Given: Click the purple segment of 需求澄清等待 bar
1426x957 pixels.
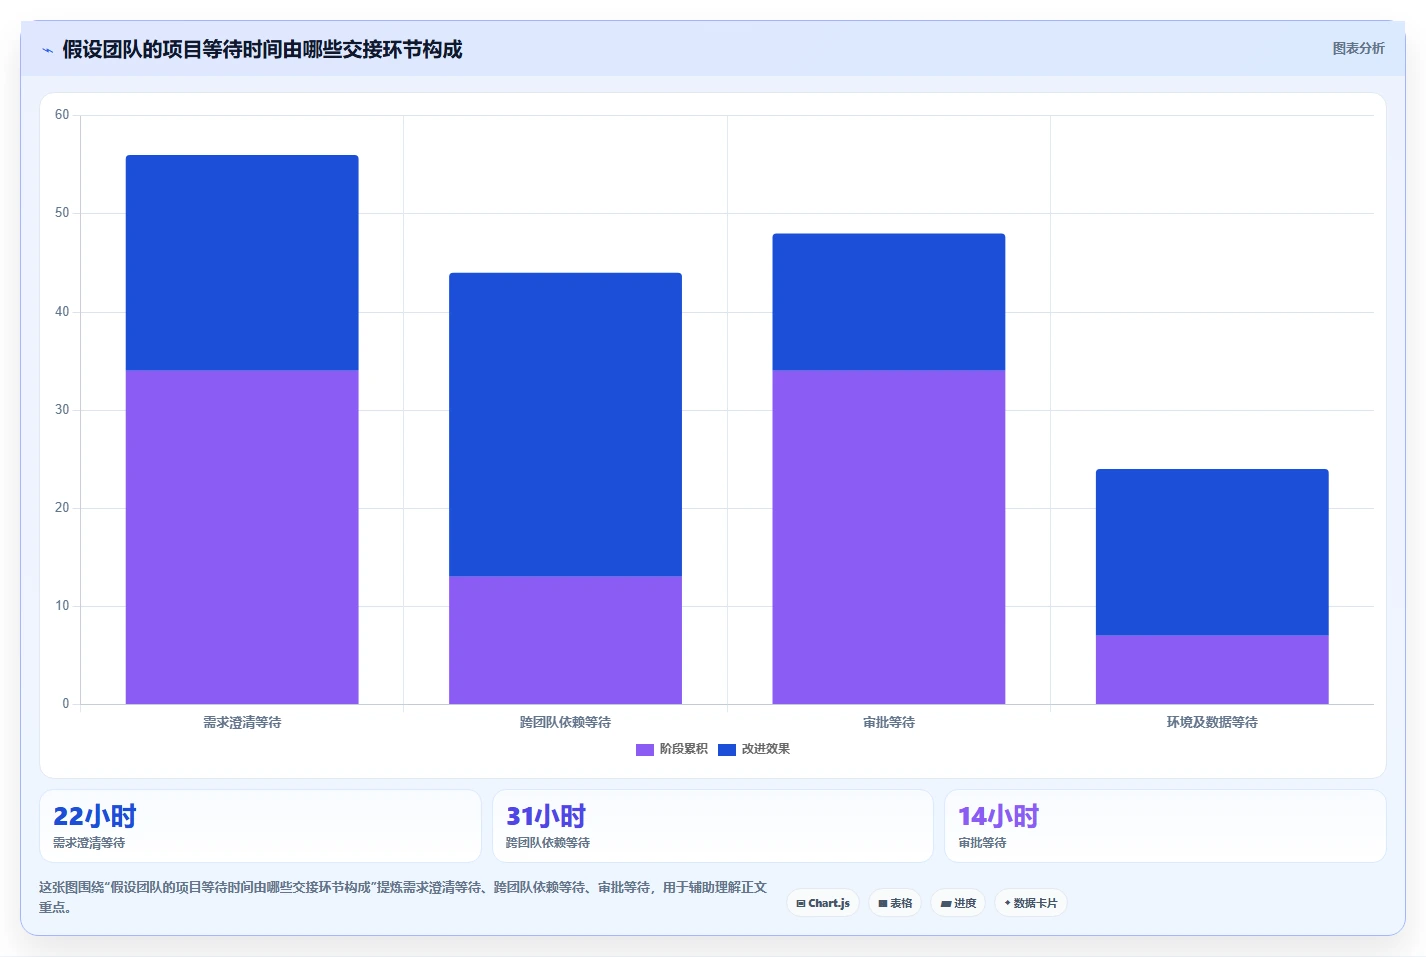Looking at the screenshot, I should click(242, 537).
